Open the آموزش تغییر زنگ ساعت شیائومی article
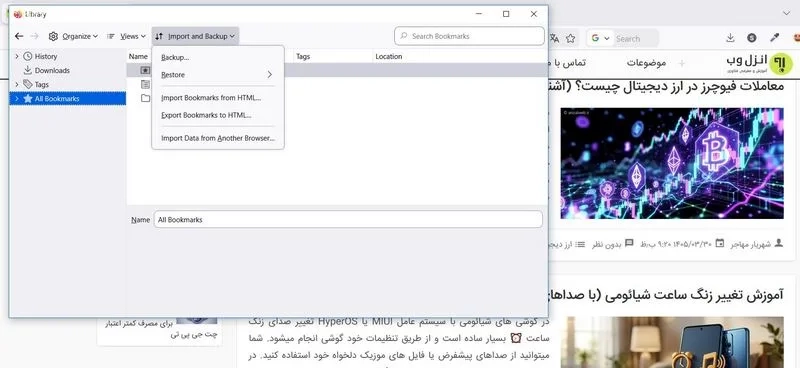 [665, 296]
